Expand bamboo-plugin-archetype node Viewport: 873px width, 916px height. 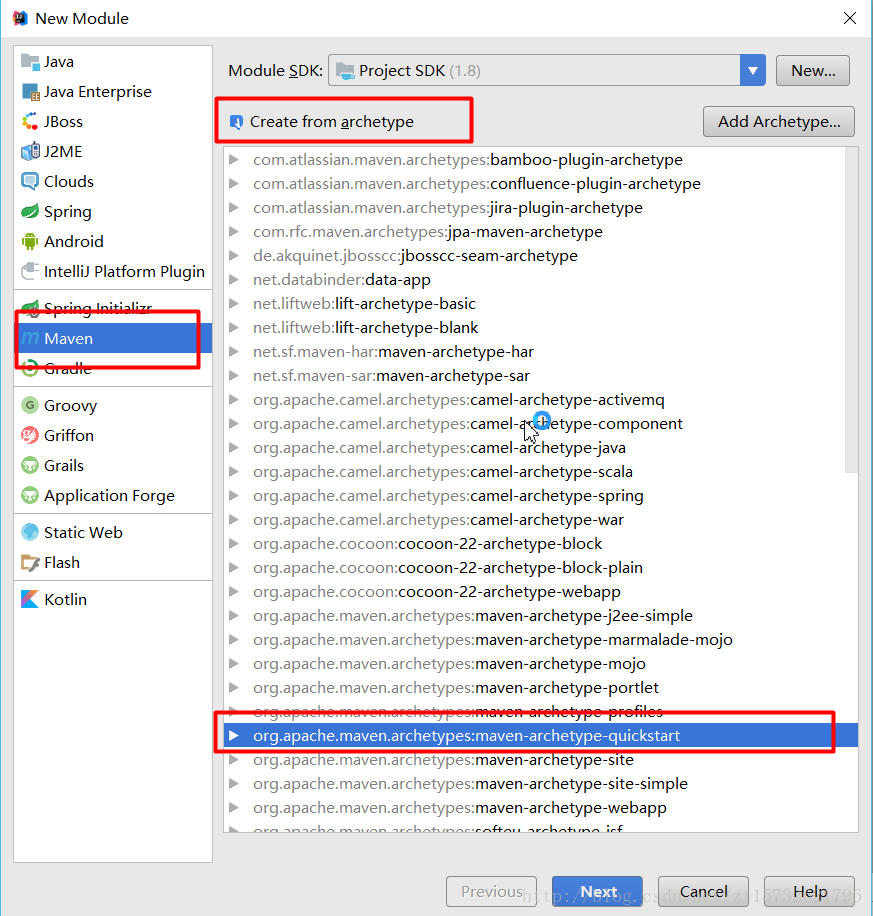[234, 159]
